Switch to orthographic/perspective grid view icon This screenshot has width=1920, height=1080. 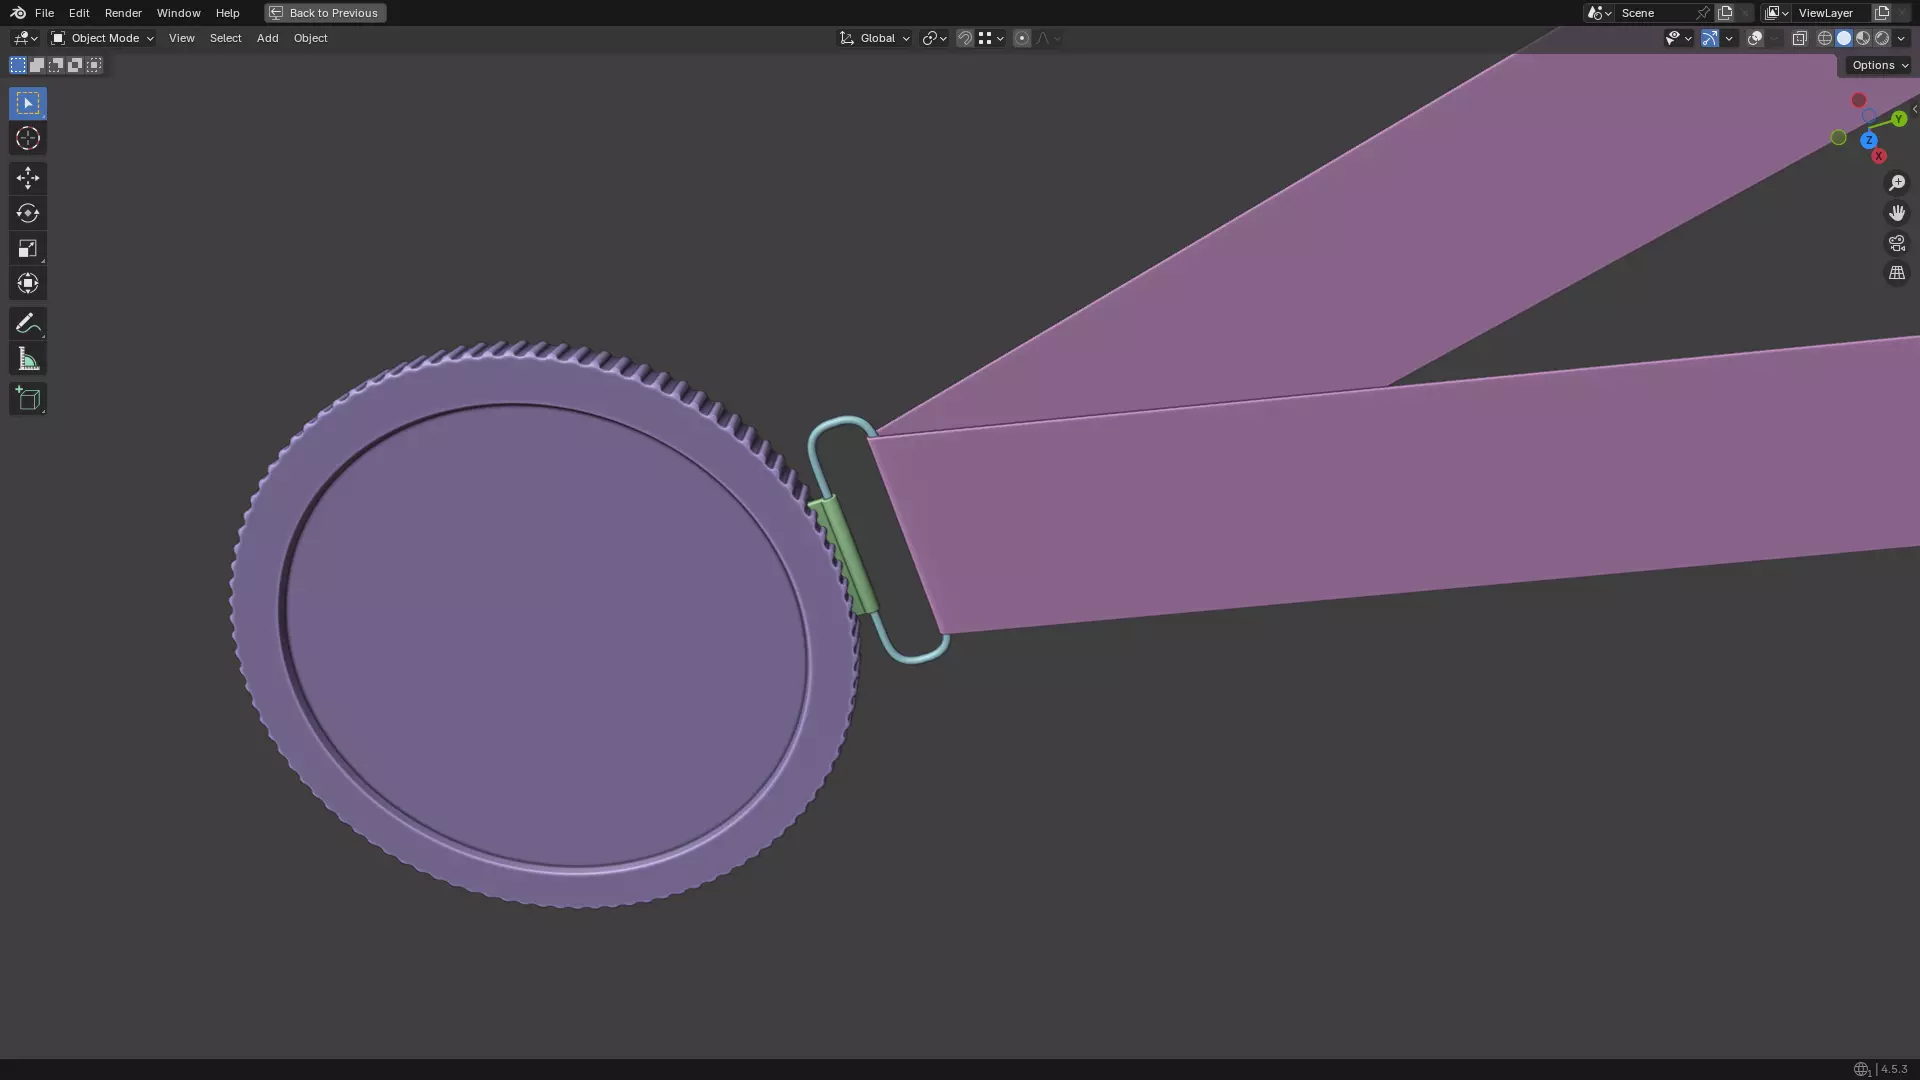coord(1896,273)
